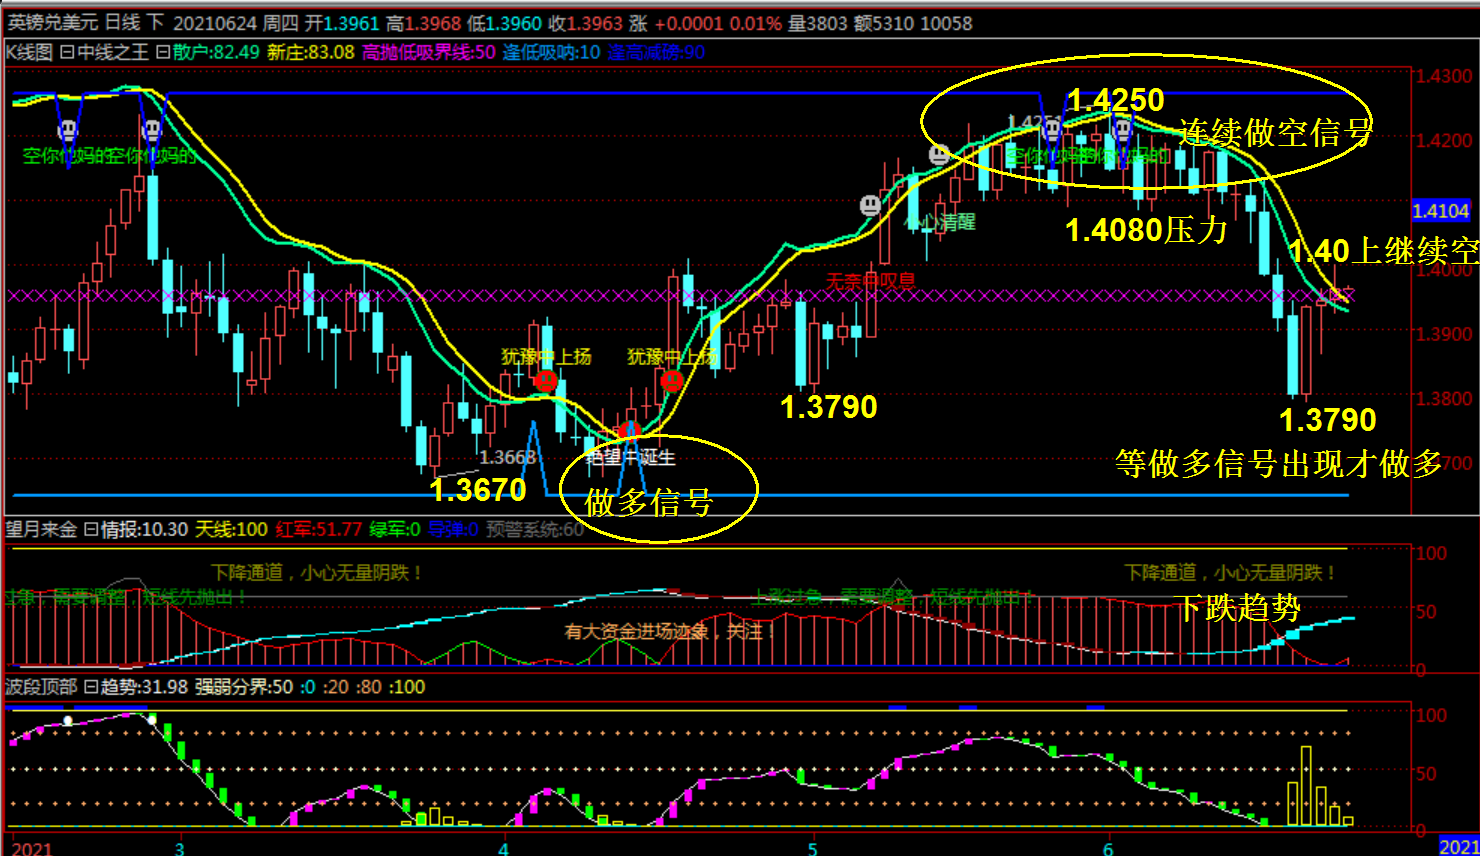Click the first red ball marker under 犹豫中上扬

(x=545, y=380)
